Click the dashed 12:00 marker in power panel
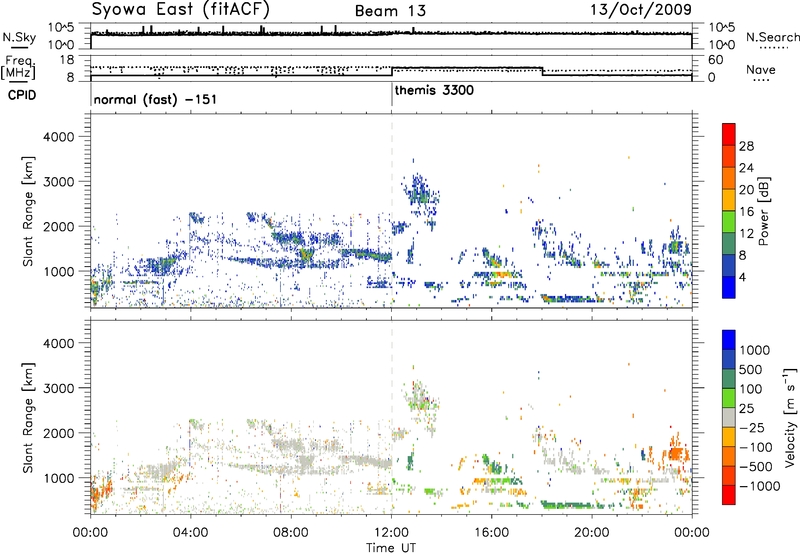The width and height of the screenshot is (800, 554). 392,210
